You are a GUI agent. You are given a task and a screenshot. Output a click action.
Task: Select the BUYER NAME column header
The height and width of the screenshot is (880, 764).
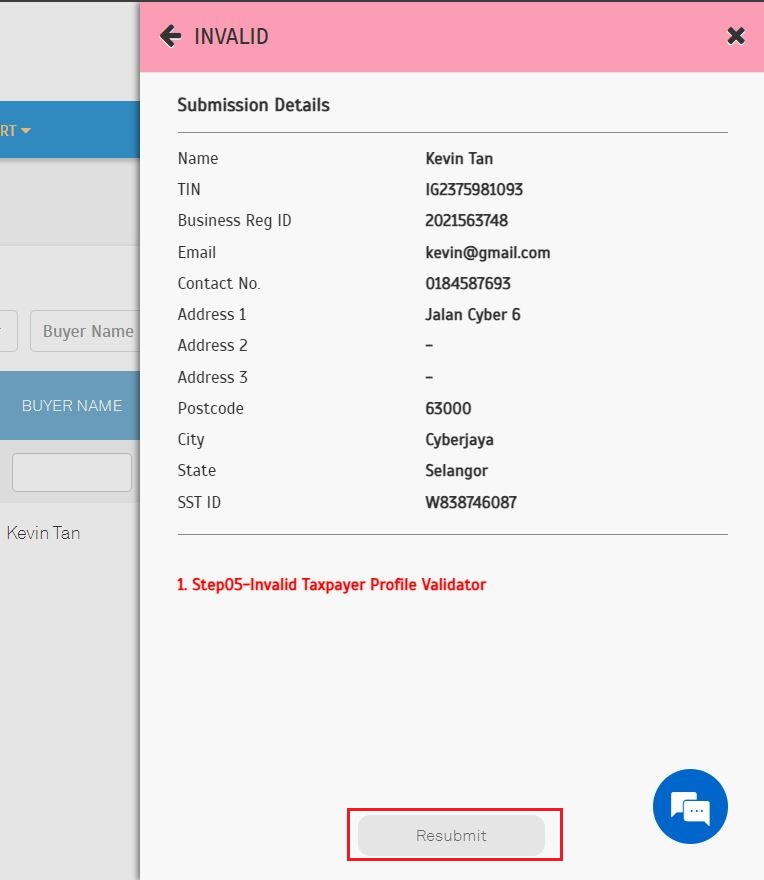(x=72, y=406)
